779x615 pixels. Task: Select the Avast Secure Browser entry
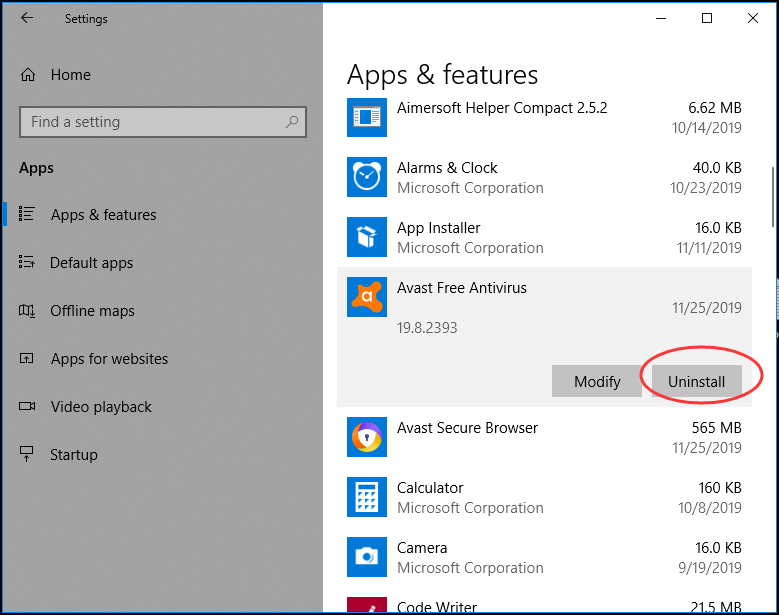click(545, 437)
